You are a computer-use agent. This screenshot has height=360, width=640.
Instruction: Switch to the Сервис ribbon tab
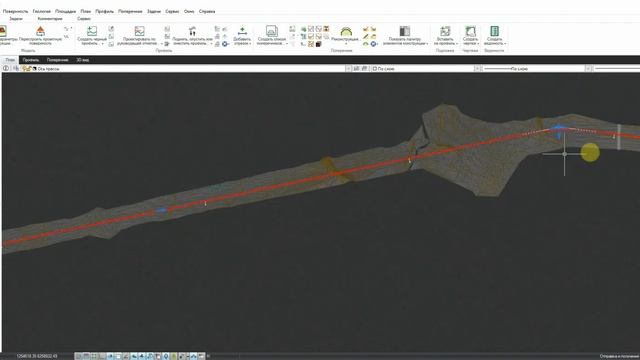(84, 19)
